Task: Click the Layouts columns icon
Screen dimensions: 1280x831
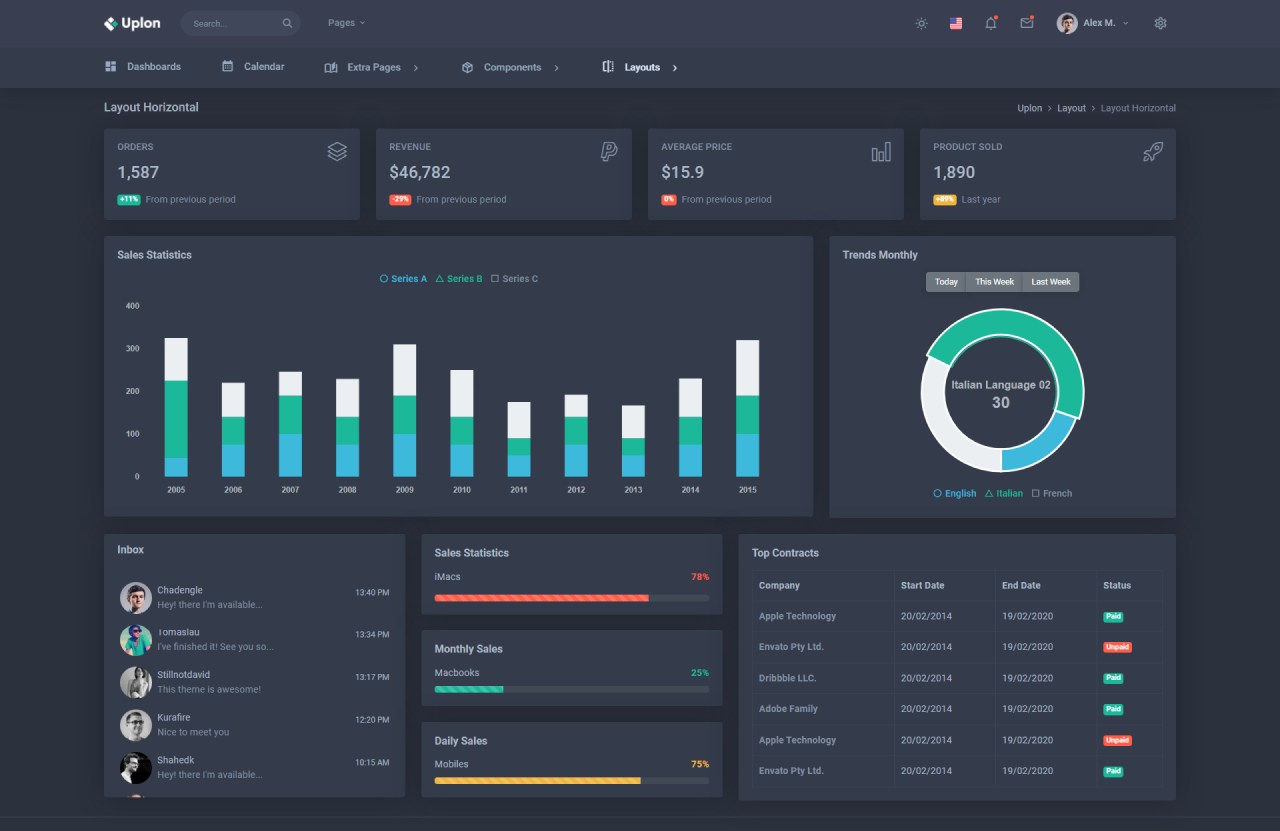Action: [608, 67]
